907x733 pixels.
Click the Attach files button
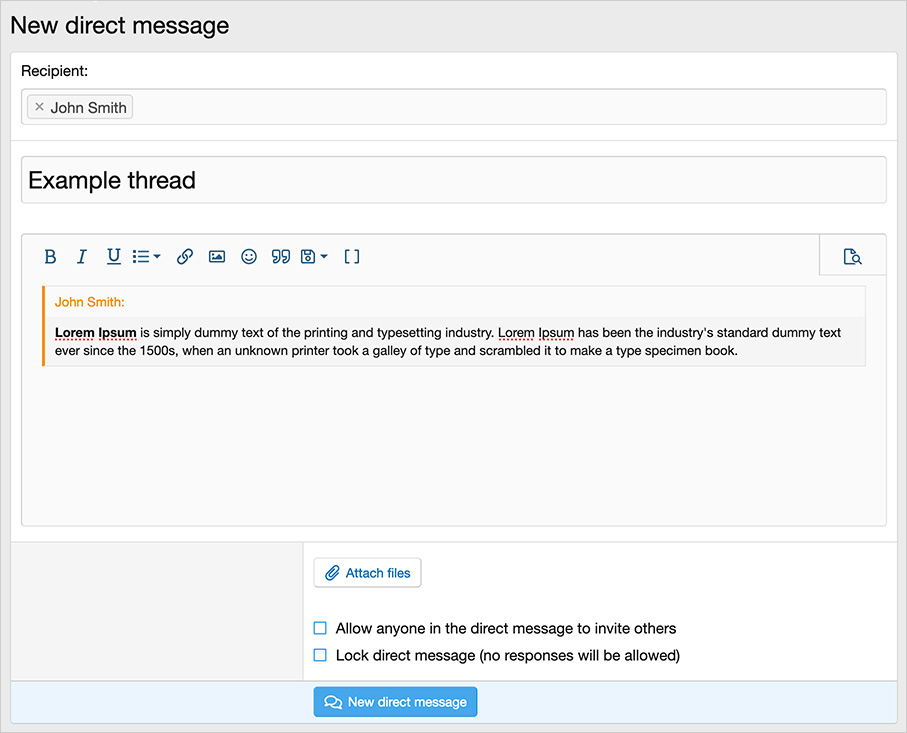[x=368, y=573]
